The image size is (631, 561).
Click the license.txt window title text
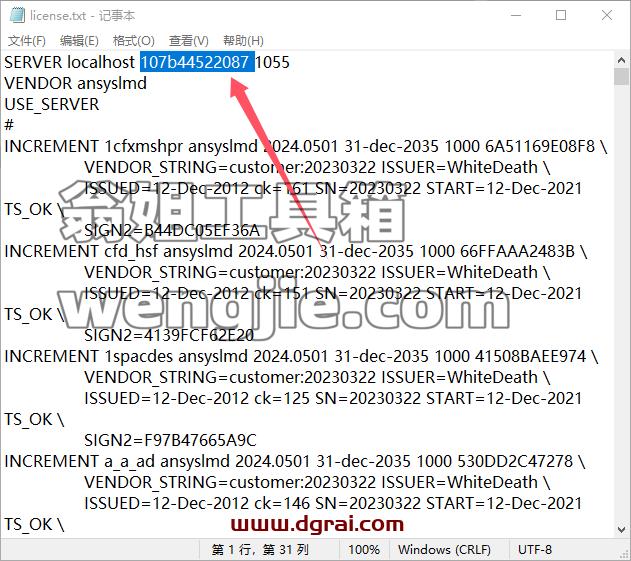pos(82,15)
